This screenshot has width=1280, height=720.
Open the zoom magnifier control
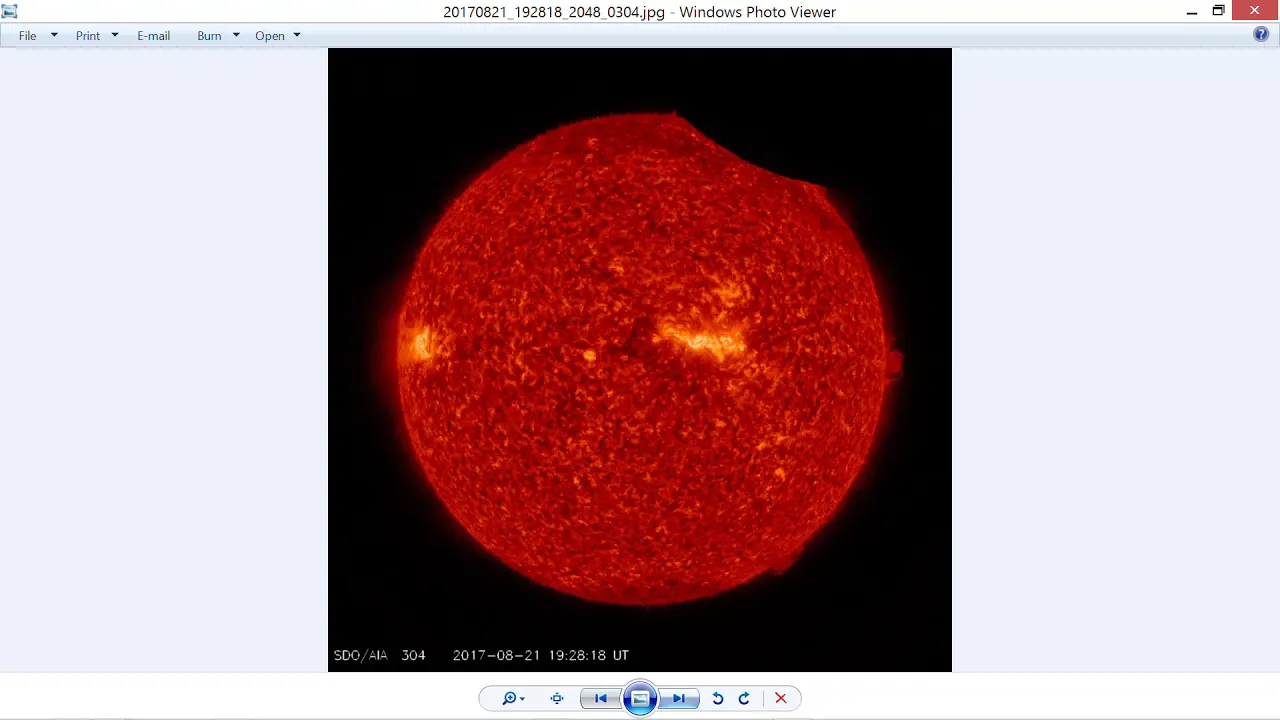(x=513, y=699)
